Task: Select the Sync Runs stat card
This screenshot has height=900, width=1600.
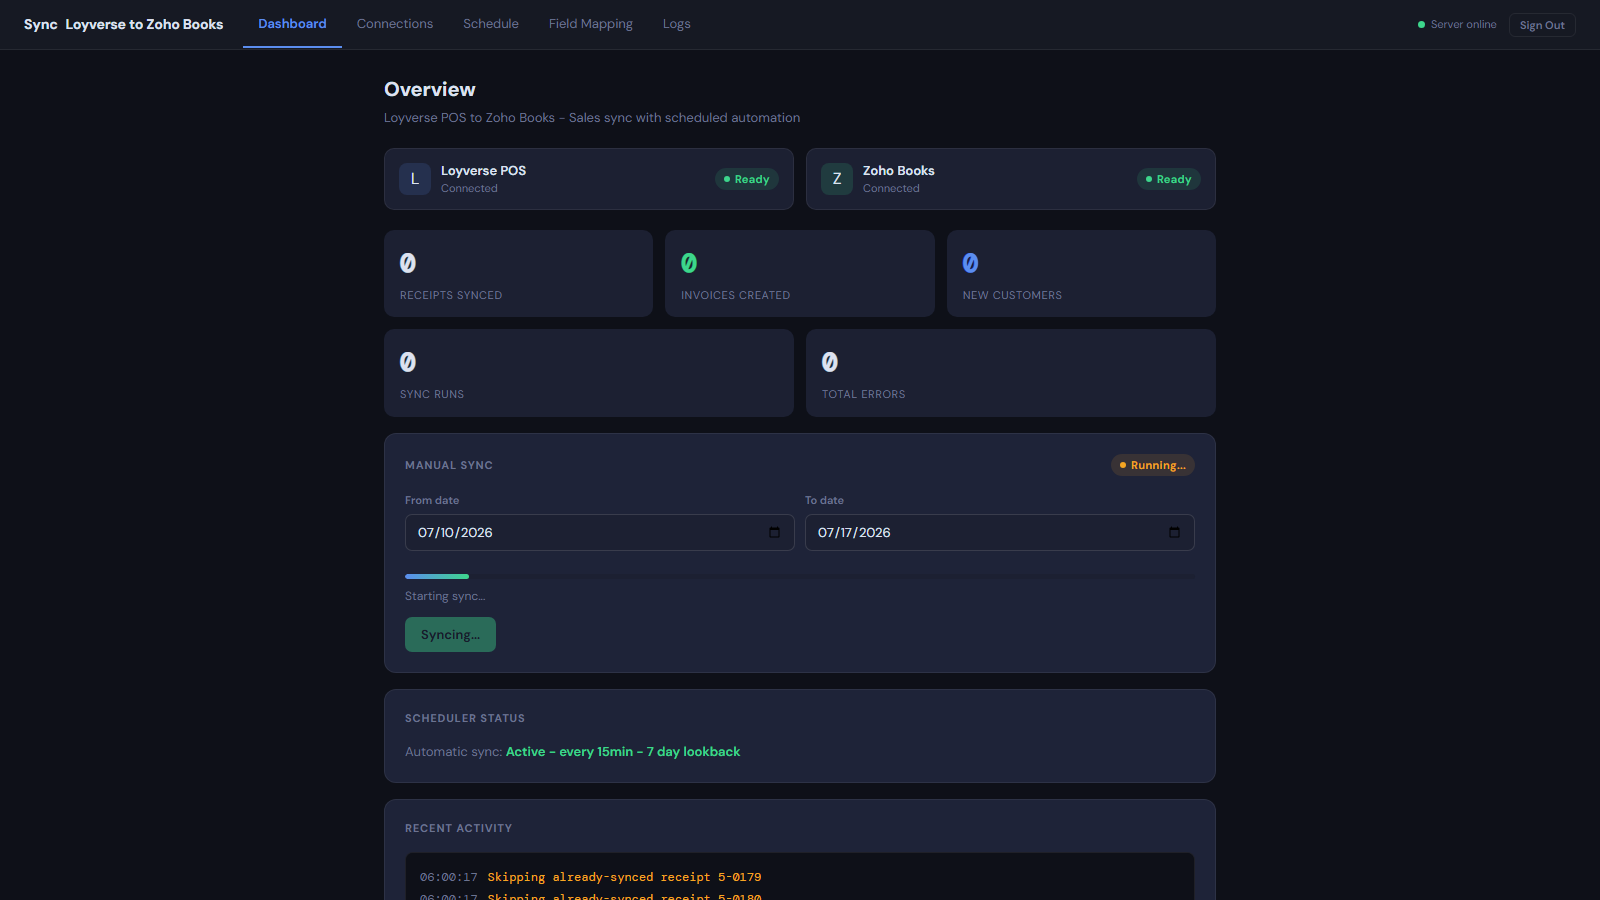Action: click(589, 373)
